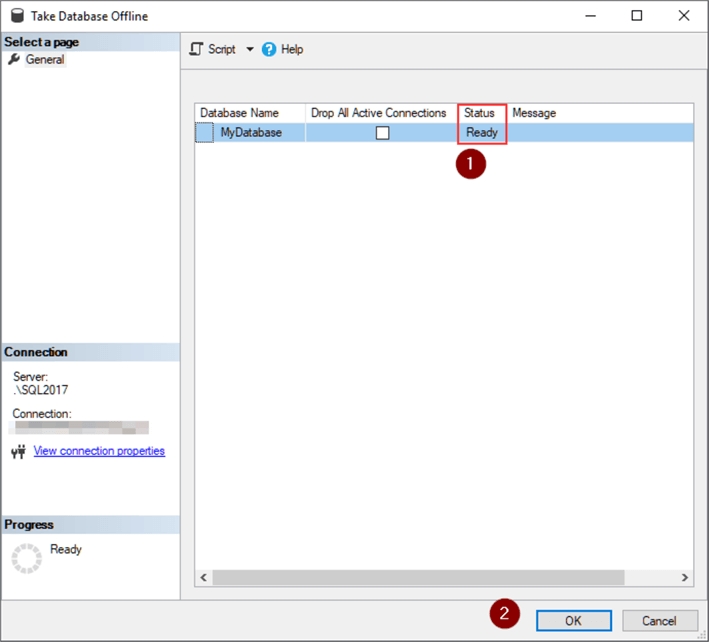Click the database icon in title bar

click(x=16, y=16)
